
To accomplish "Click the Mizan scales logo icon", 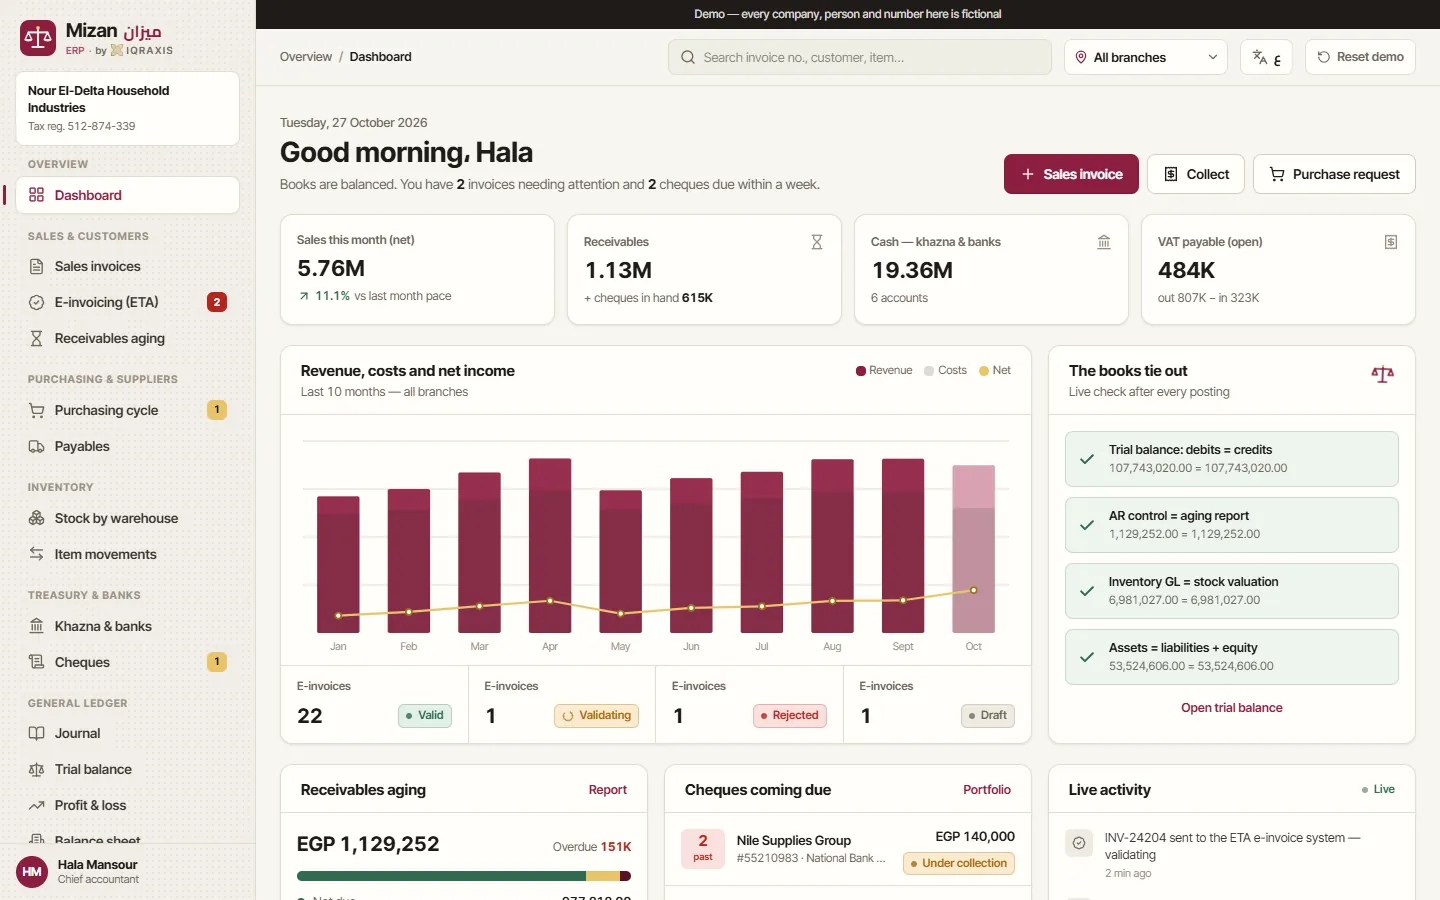I will 38,39.
